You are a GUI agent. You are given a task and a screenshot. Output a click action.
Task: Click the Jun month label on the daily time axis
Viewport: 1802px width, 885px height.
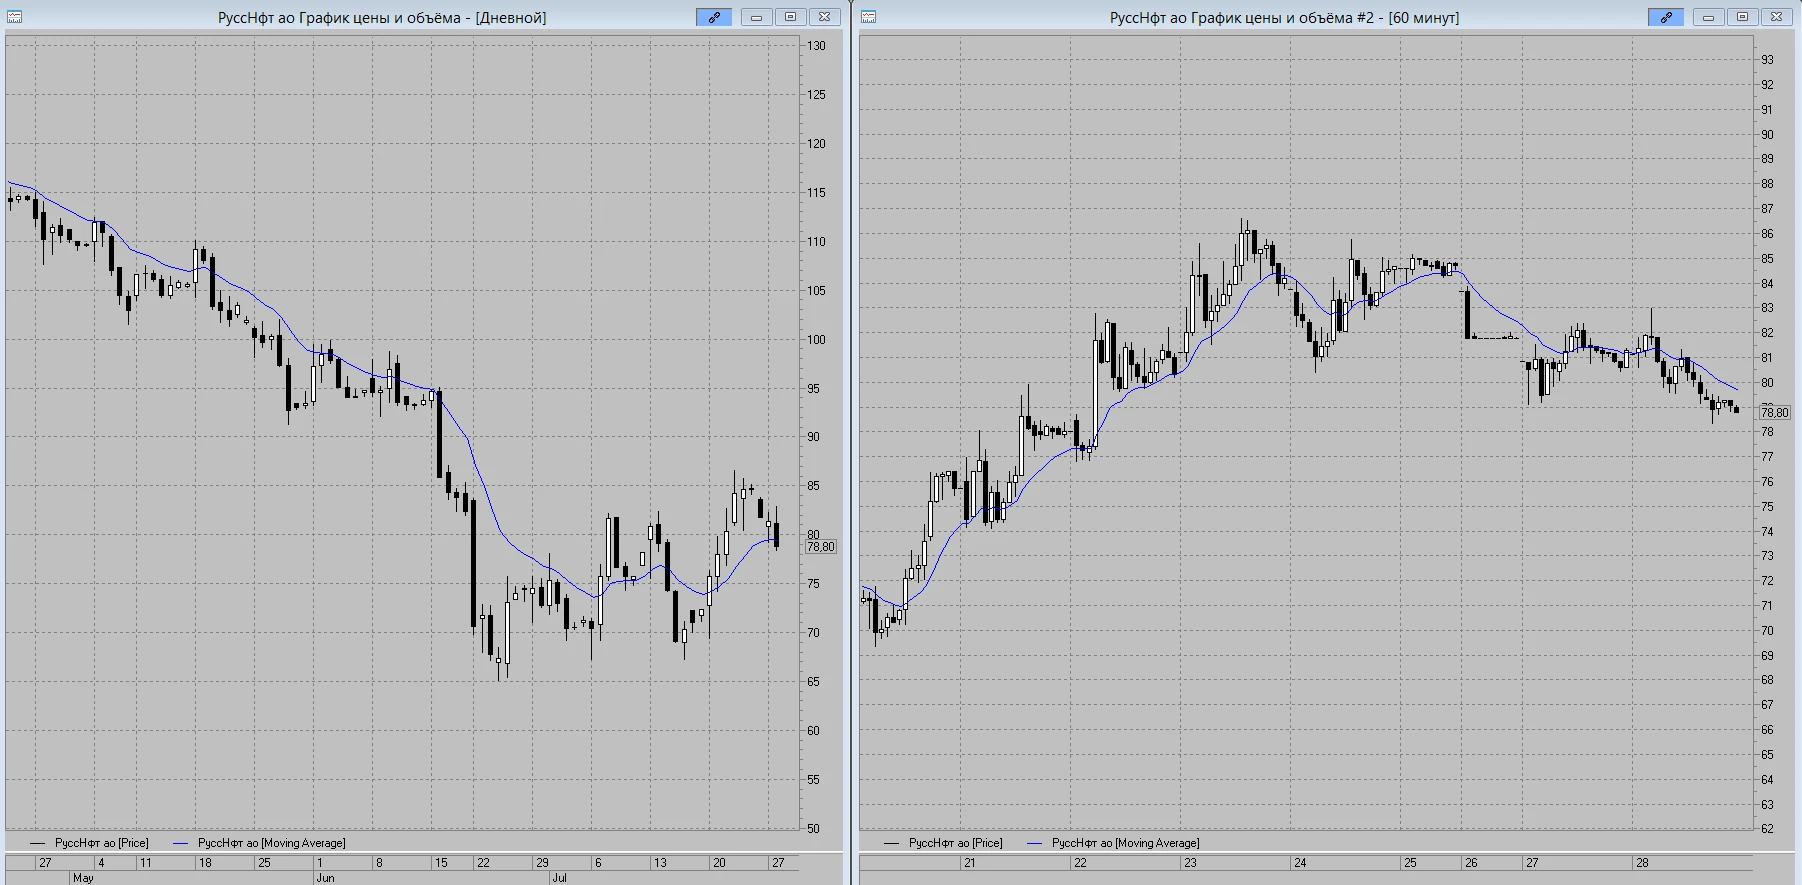coord(325,878)
